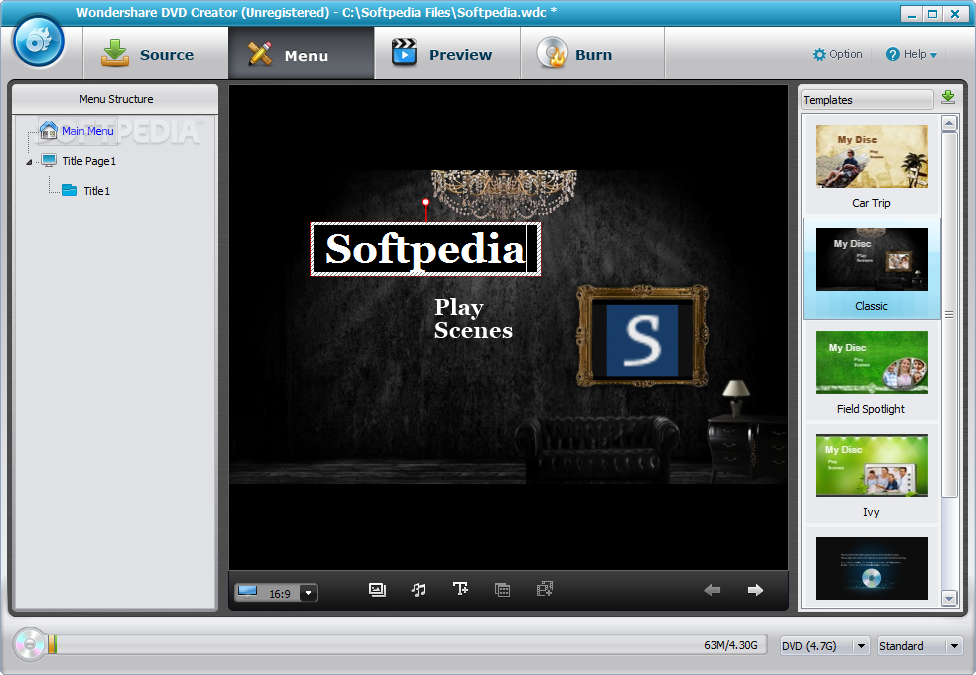Go to previous menu page arrow
976x675 pixels.
(712, 590)
